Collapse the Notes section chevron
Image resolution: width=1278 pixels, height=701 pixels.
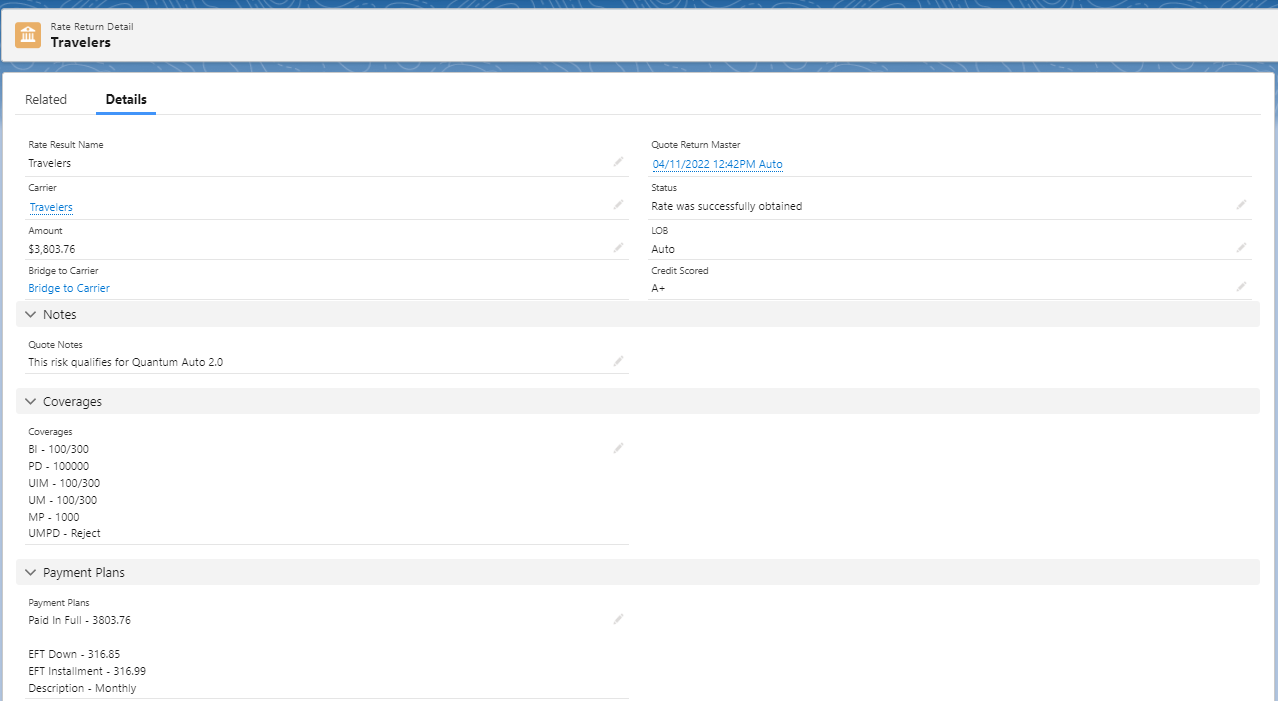(30, 315)
